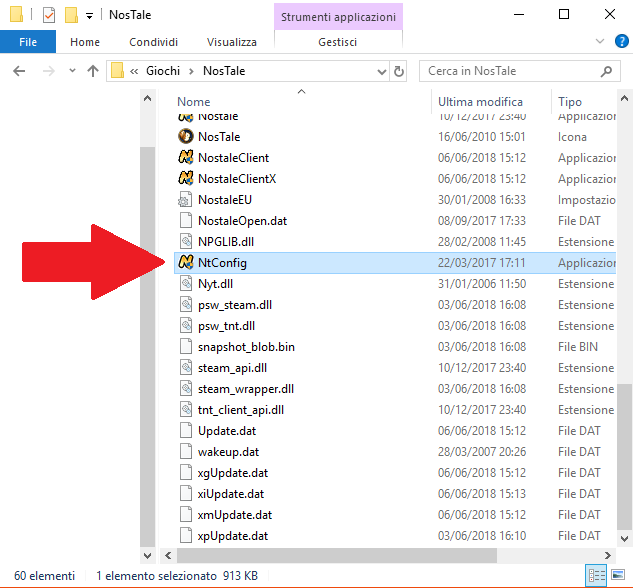The height and width of the screenshot is (588, 633).
Task: Click the File BIN type cell
Action: coord(578,347)
